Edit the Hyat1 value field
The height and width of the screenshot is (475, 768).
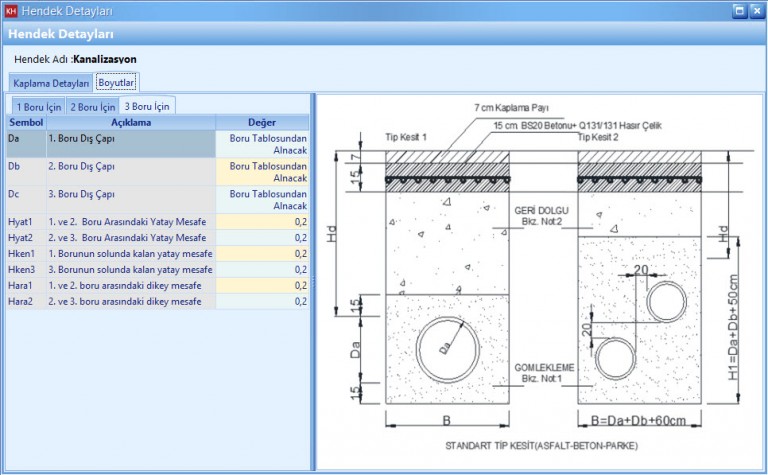pyautogui.click(x=261, y=222)
